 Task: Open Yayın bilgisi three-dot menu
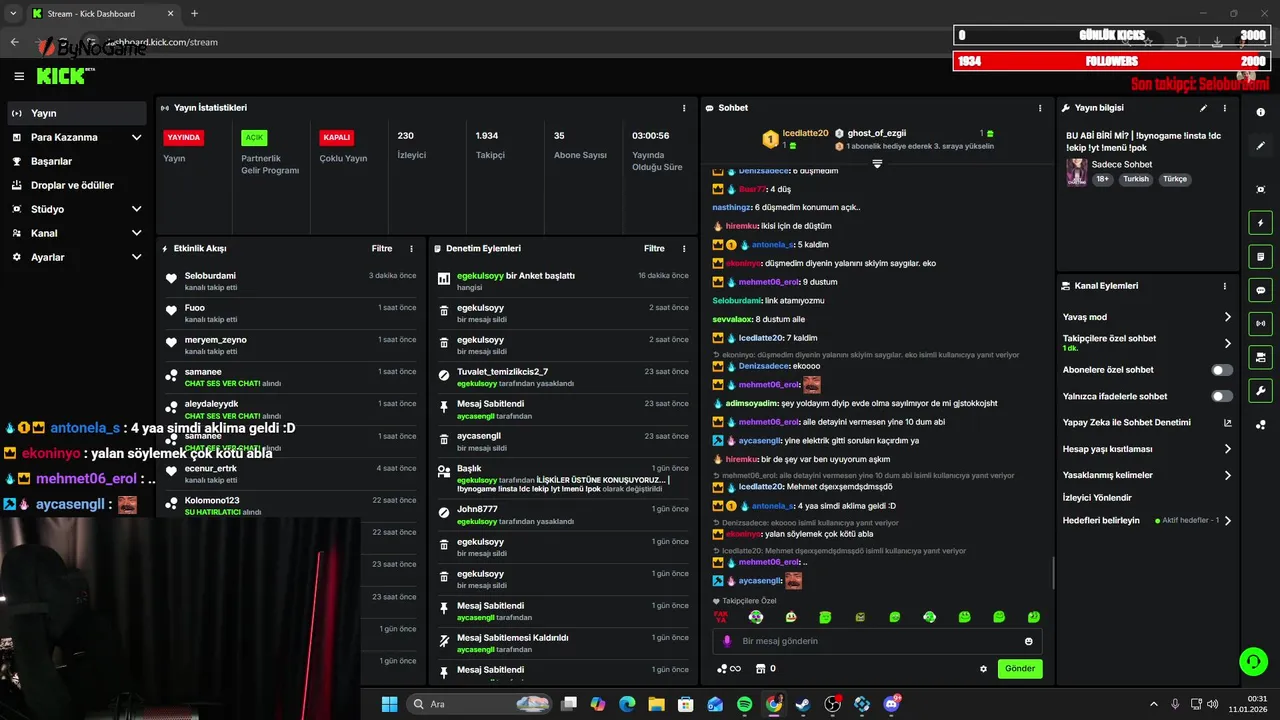(x=1225, y=108)
